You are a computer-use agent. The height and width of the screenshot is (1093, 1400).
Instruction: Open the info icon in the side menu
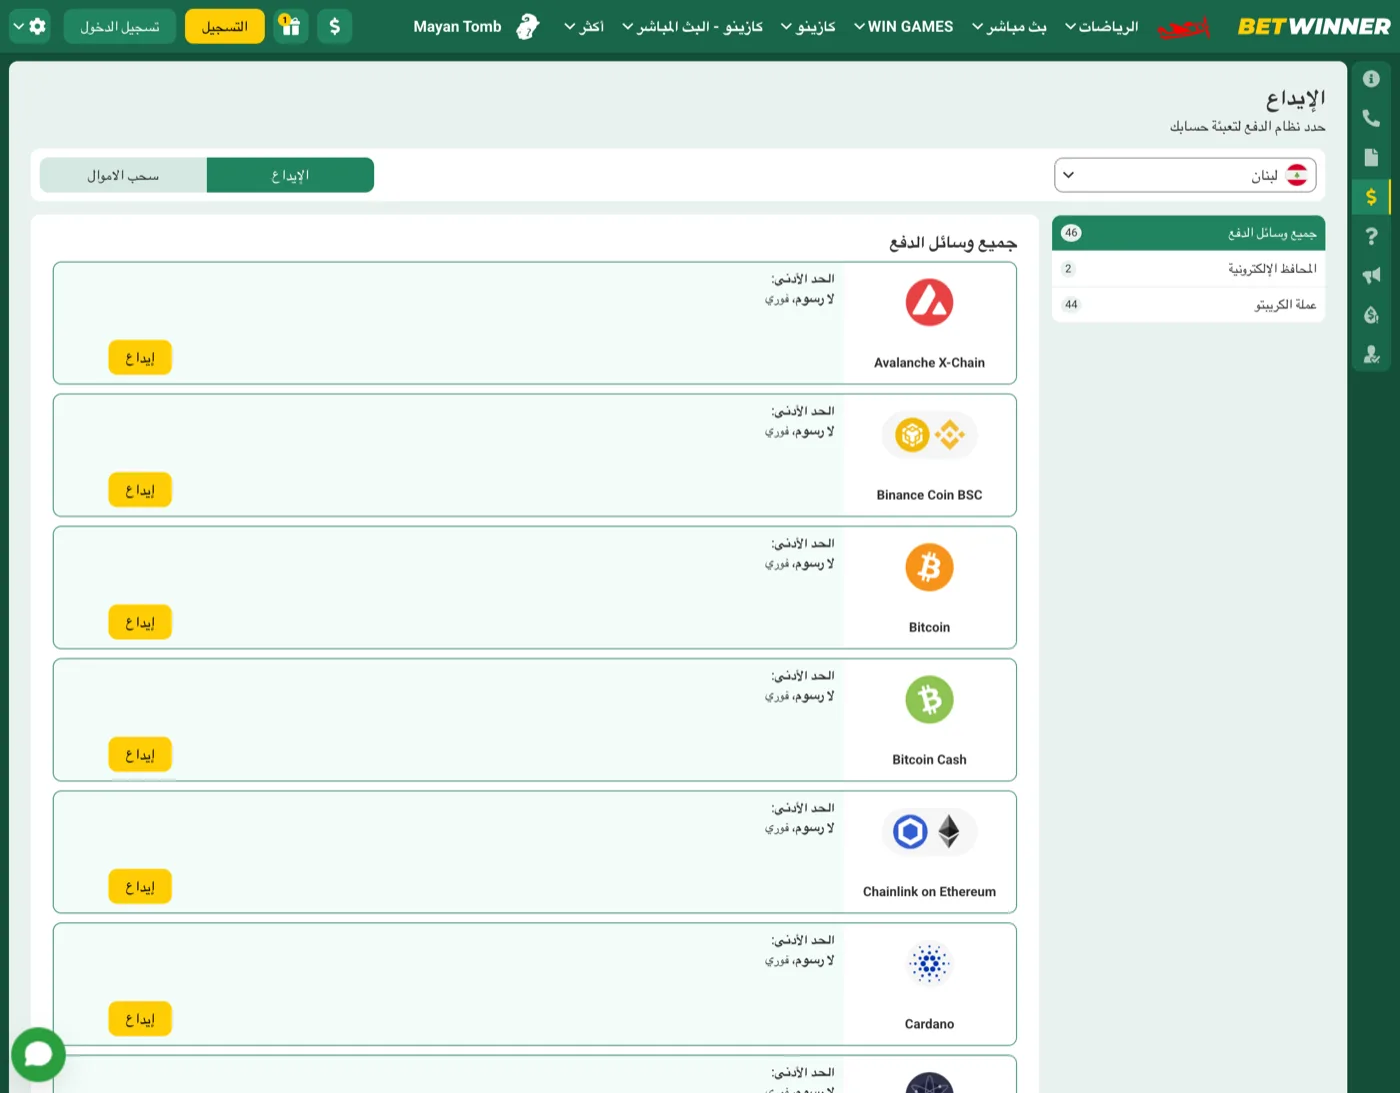(x=1371, y=79)
